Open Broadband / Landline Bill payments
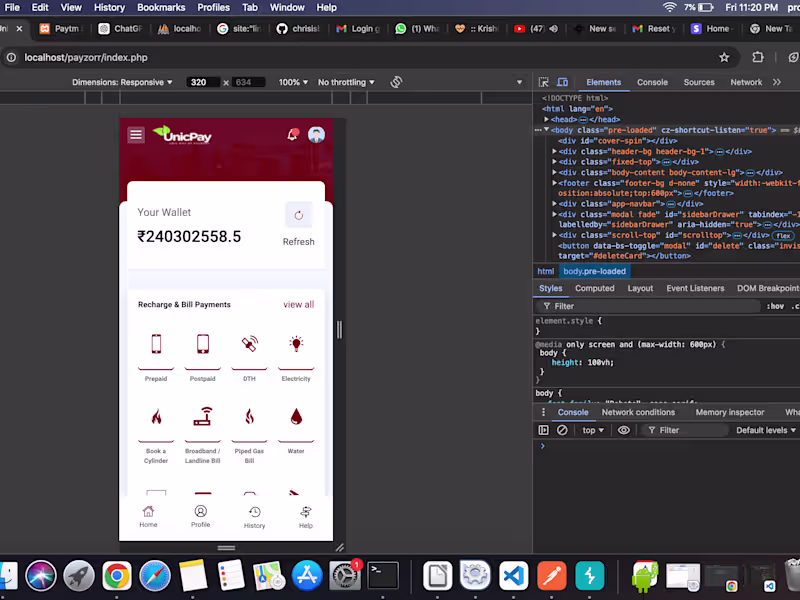This screenshot has width=800, height=600. [x=202, y=417]
